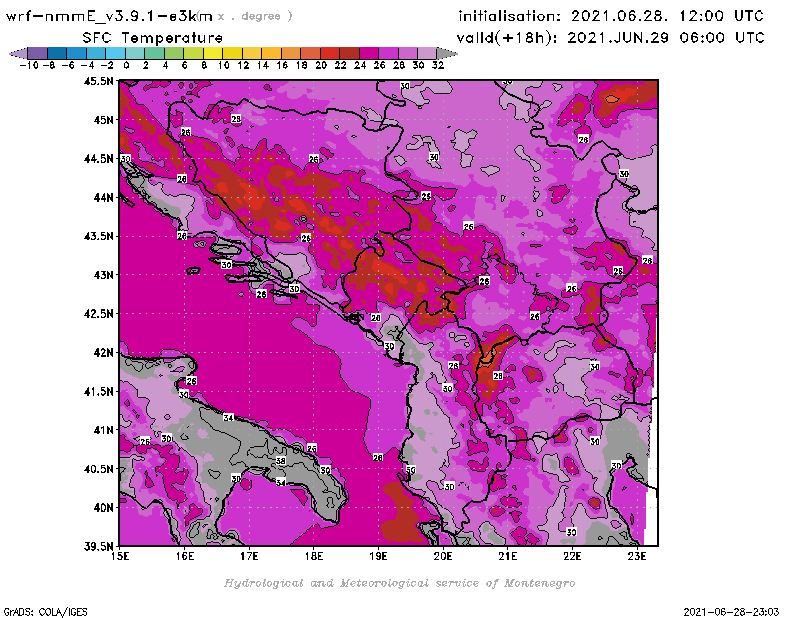Click the light purple arrow below -10
This screenshot has width=800, height=618.
(18, 54)
